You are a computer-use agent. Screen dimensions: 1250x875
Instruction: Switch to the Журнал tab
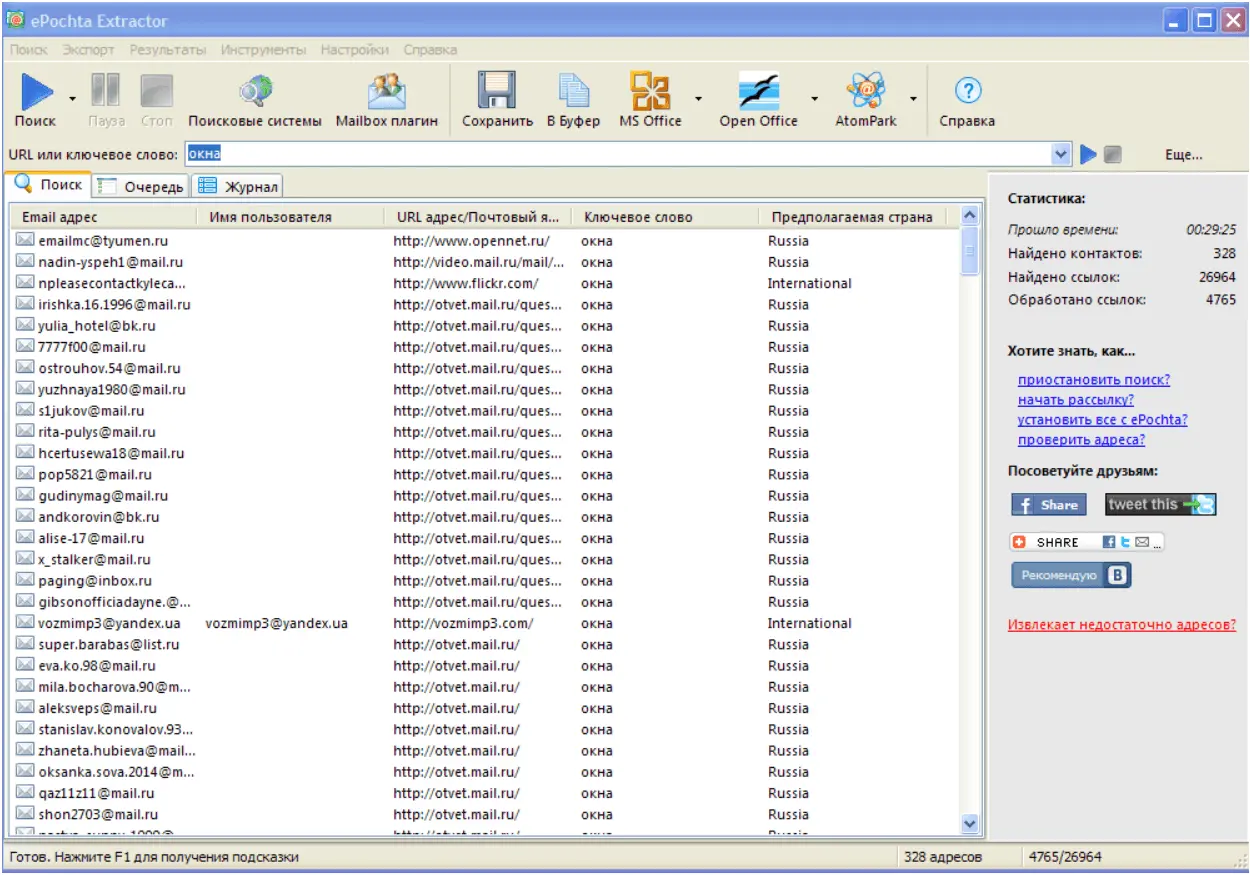pos(238,186)
